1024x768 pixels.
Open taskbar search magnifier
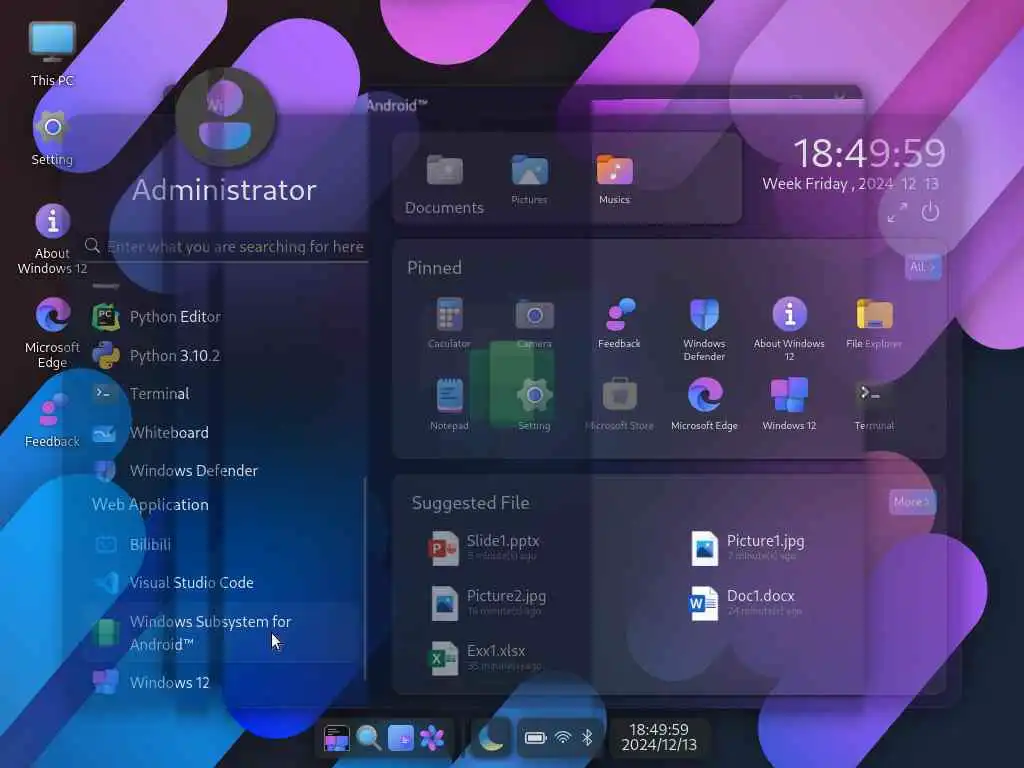(x=368, y=739)
